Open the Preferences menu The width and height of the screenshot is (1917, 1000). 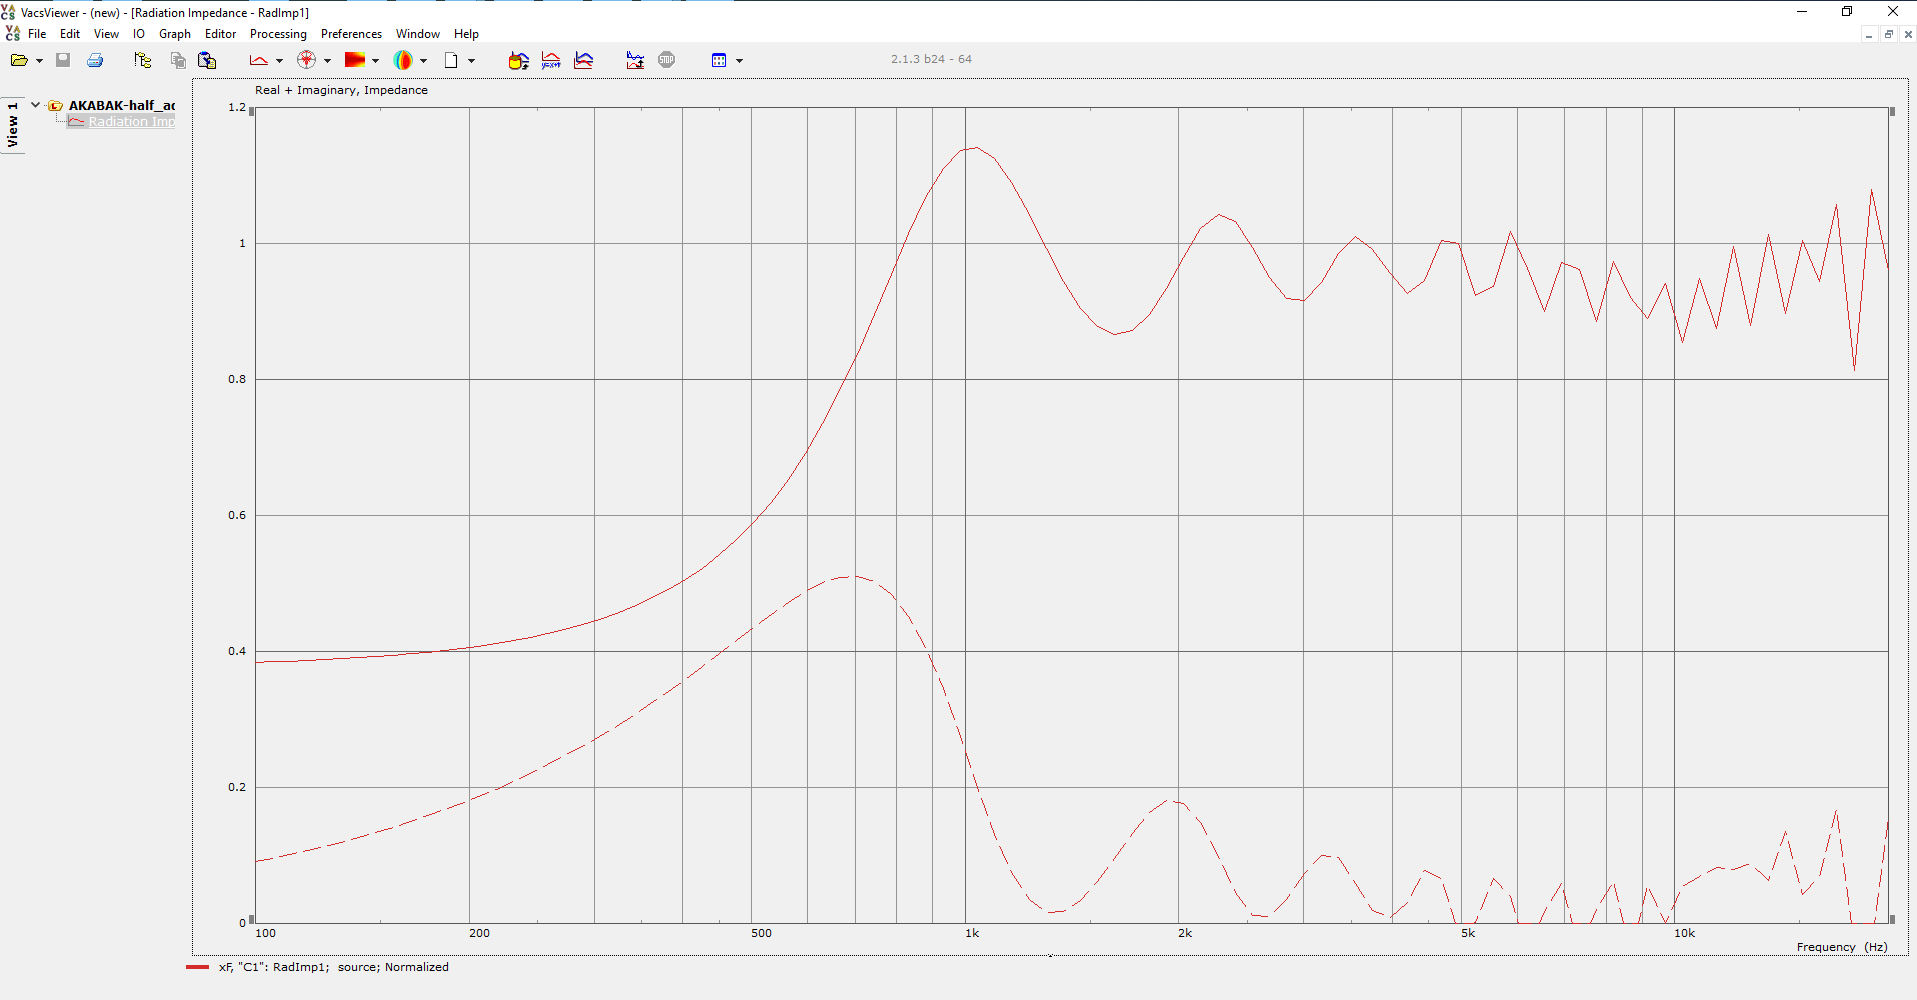(x=351, y=34)
